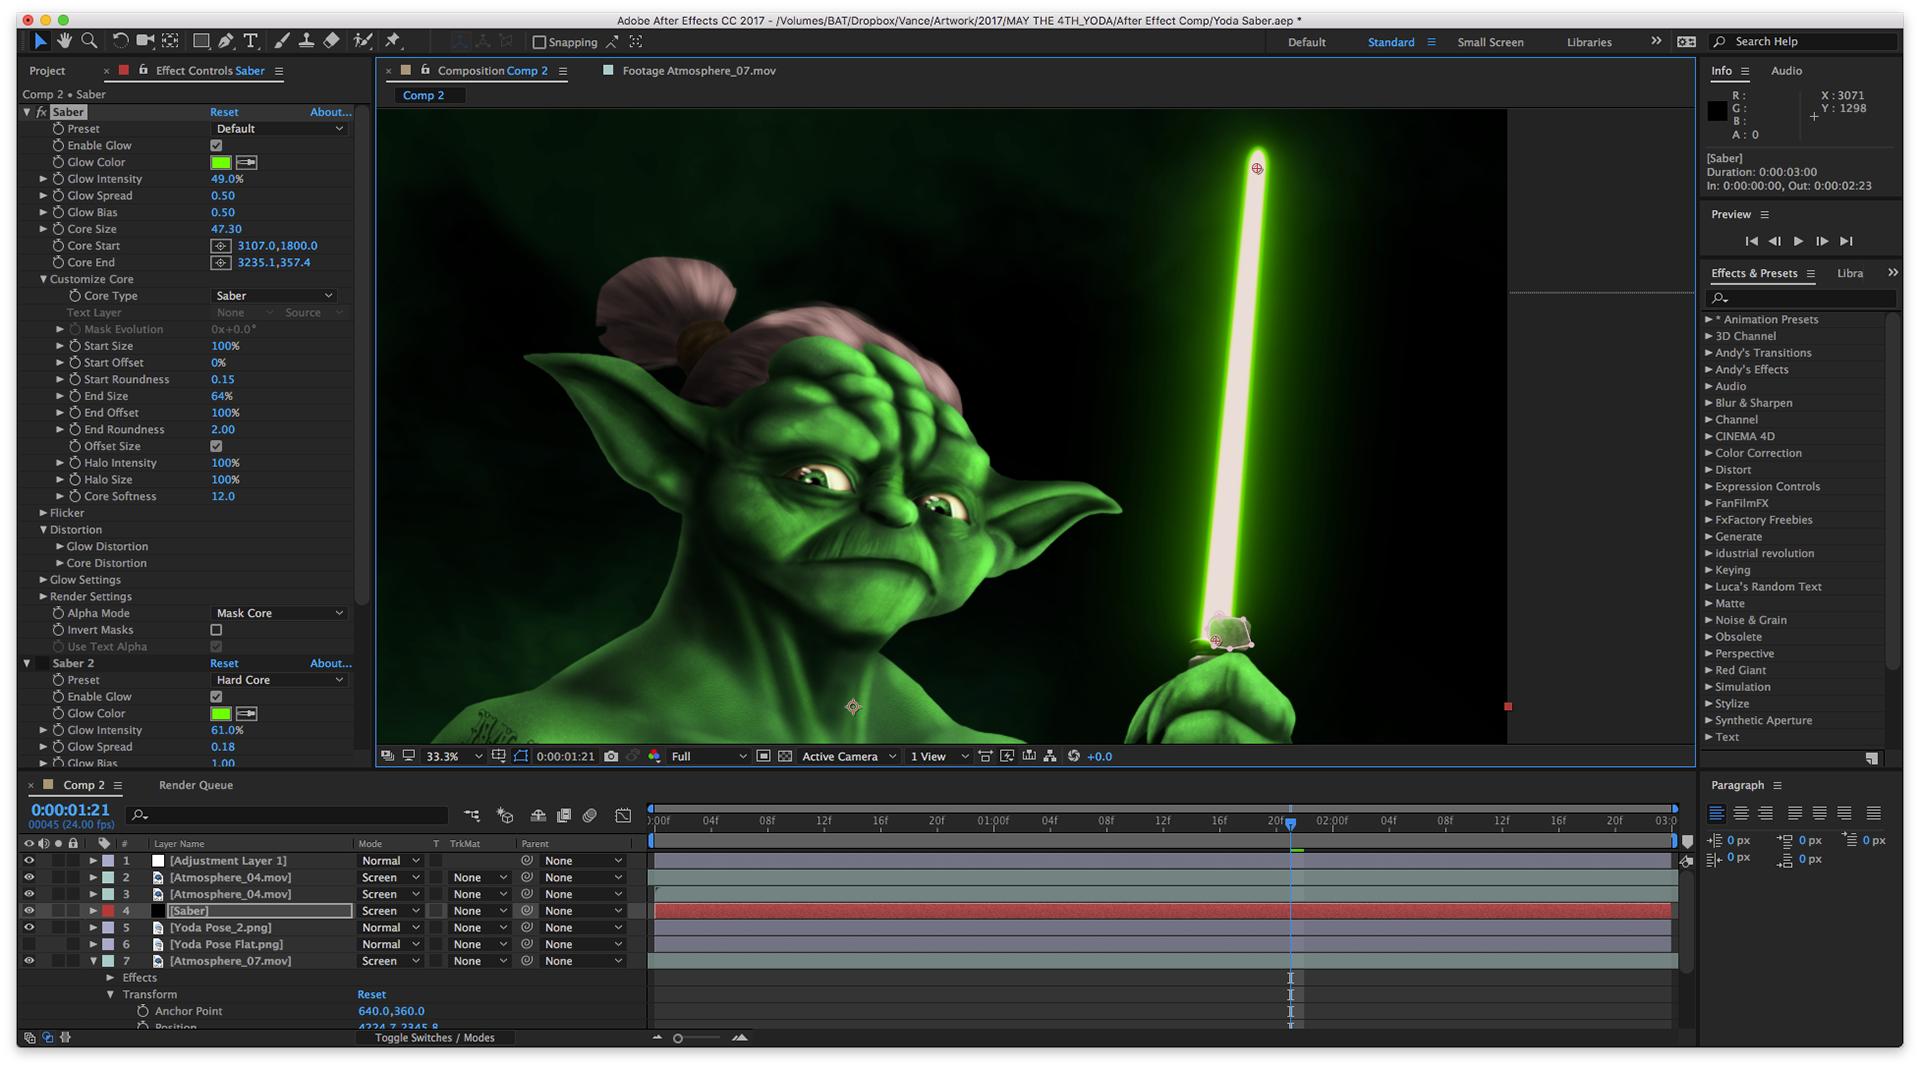
Task: Take a snapshot with the camera icon
Action: (x=611, y=757)
